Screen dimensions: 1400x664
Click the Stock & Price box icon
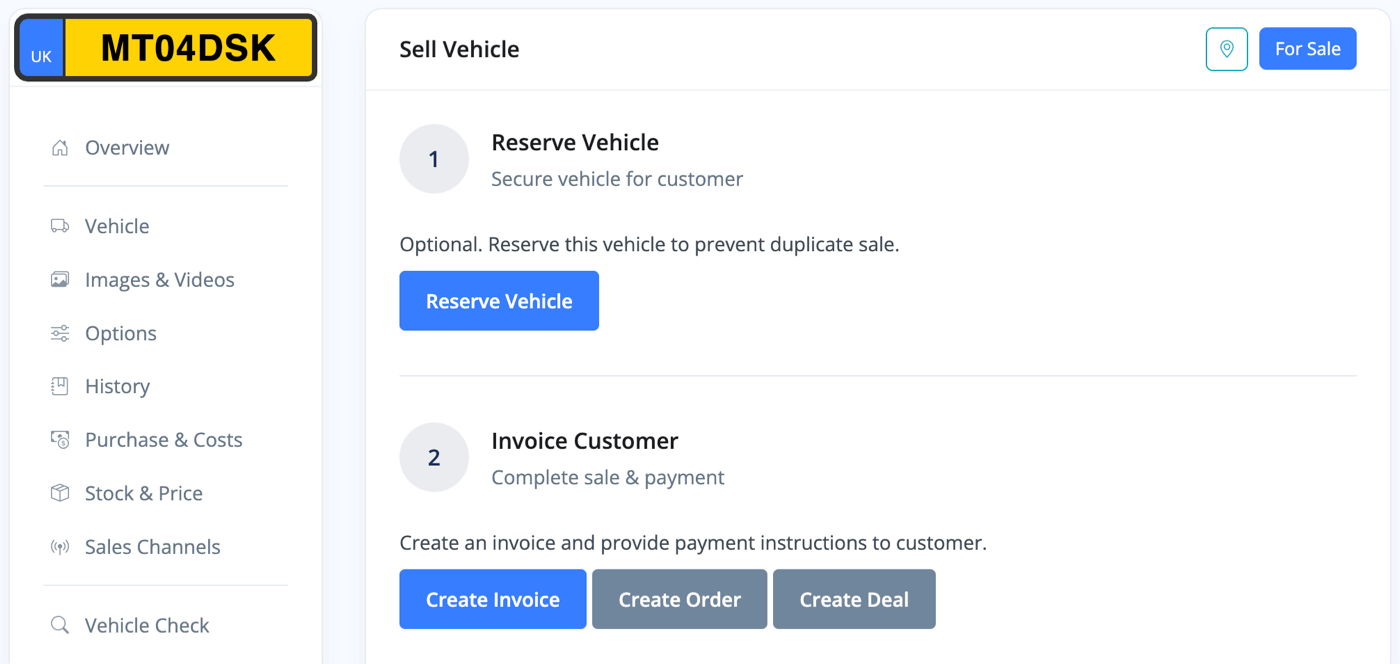tap(60, 493)
